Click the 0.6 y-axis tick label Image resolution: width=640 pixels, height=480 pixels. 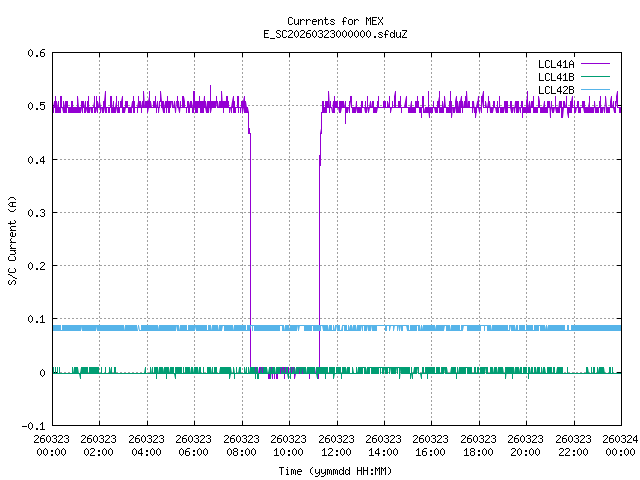tap(35, 54)
